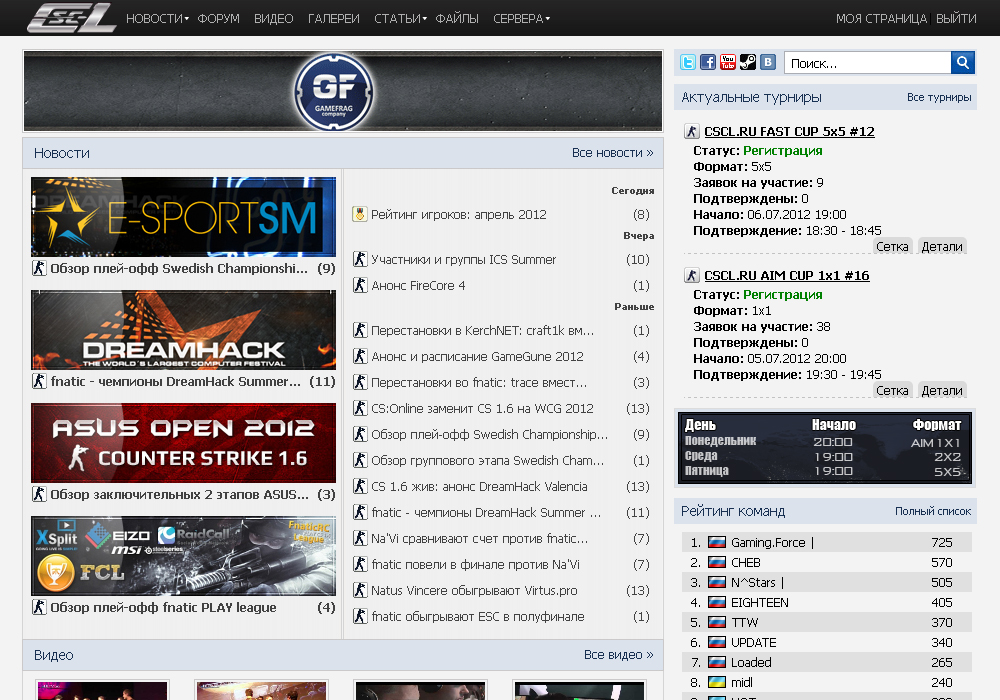Open the ВИДЕО menu item
Viewport: 1000px width, 700px height.
pos(274,18)
